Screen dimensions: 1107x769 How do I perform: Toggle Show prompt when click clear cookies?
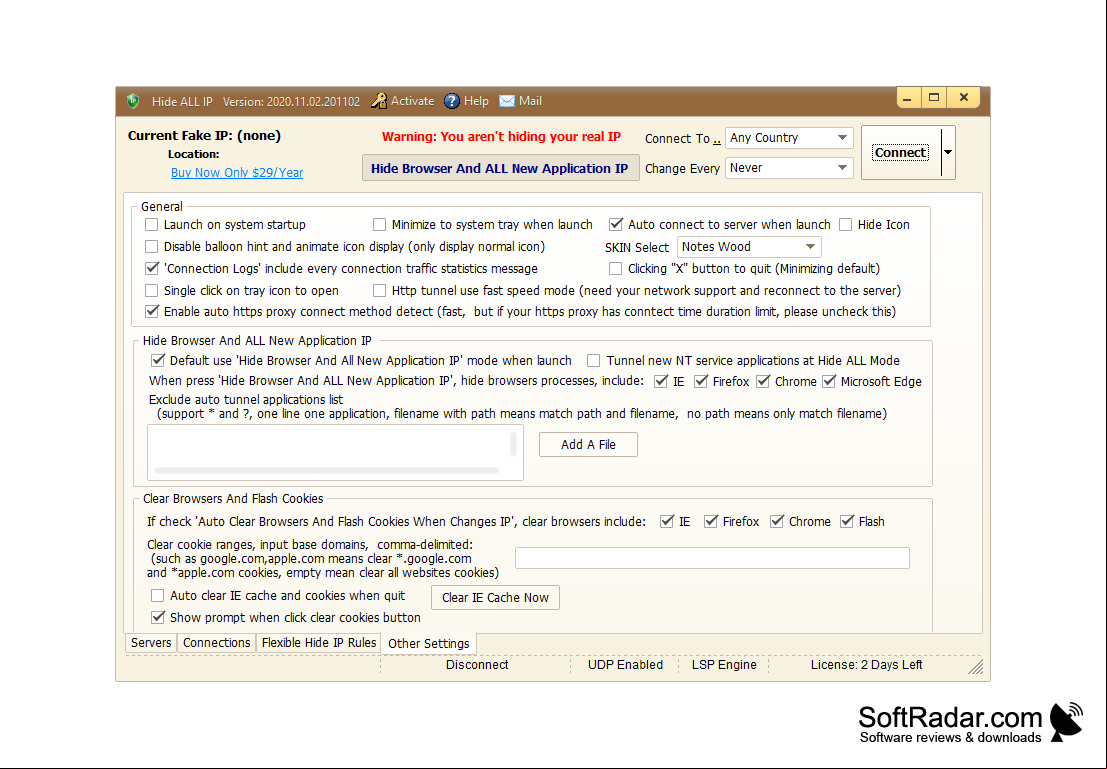tap(157, 617)
